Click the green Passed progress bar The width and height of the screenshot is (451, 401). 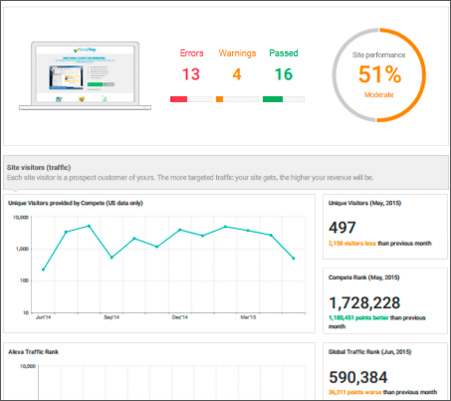[x=284, y=99]
